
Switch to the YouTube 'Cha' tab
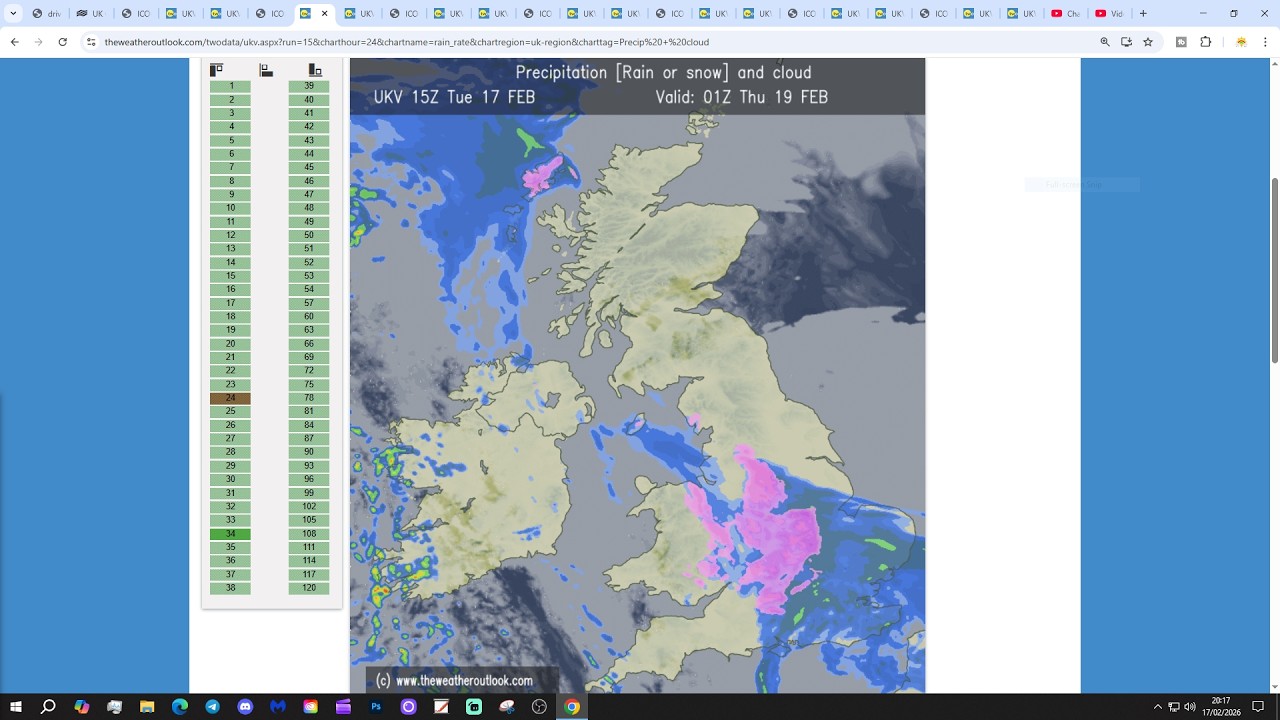point(1066,13)
